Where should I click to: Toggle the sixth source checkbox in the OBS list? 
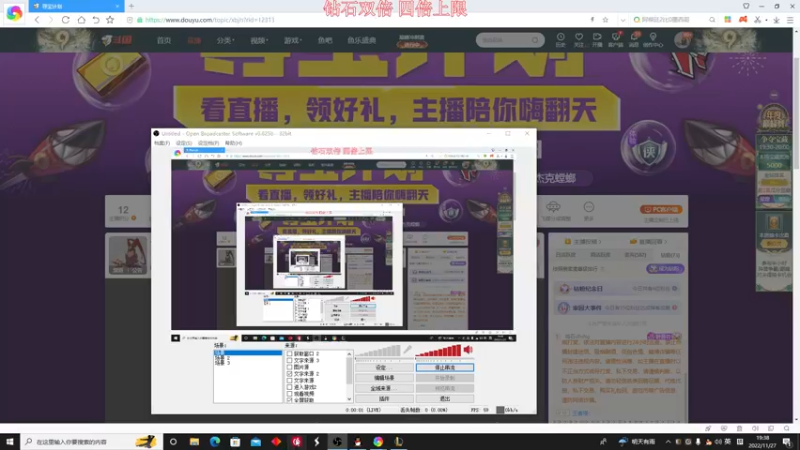pos(289,387)
